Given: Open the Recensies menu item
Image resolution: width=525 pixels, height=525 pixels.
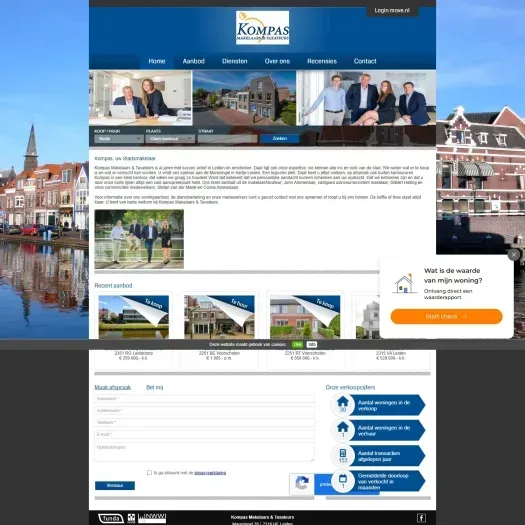Looking at the screenshot, I should (x=322, y=61).
